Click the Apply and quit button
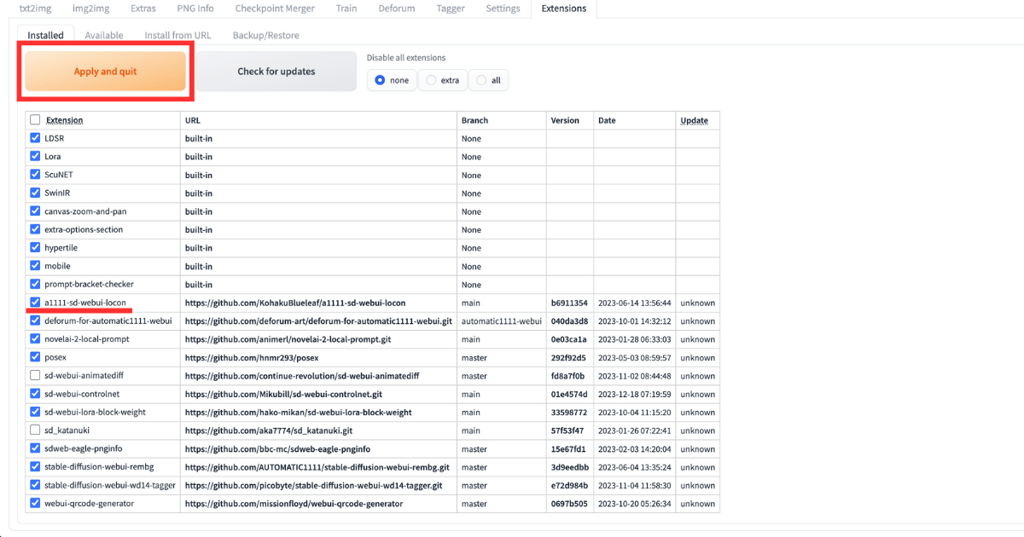The height and width of the screenshot is (537, 1024). pyautogui.click(x=105, y=72)
